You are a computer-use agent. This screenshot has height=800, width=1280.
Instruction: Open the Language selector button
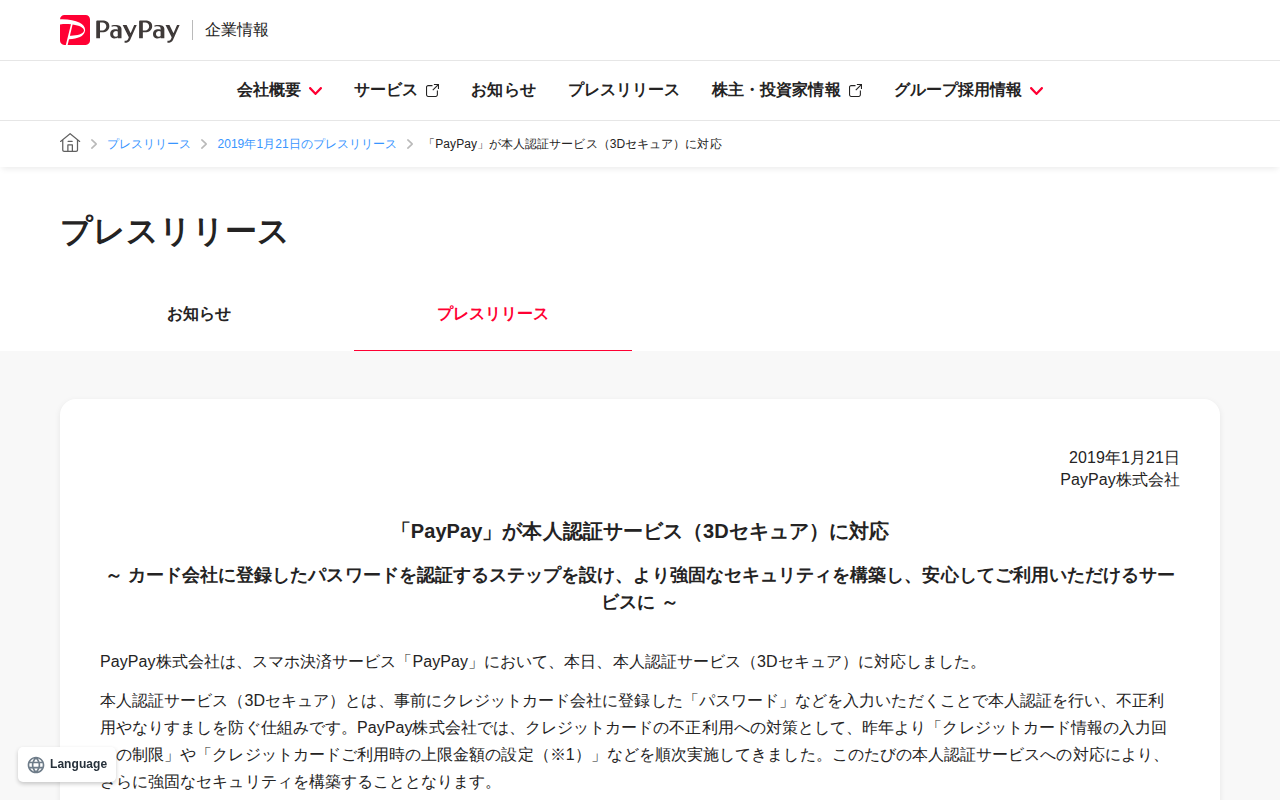67,764
